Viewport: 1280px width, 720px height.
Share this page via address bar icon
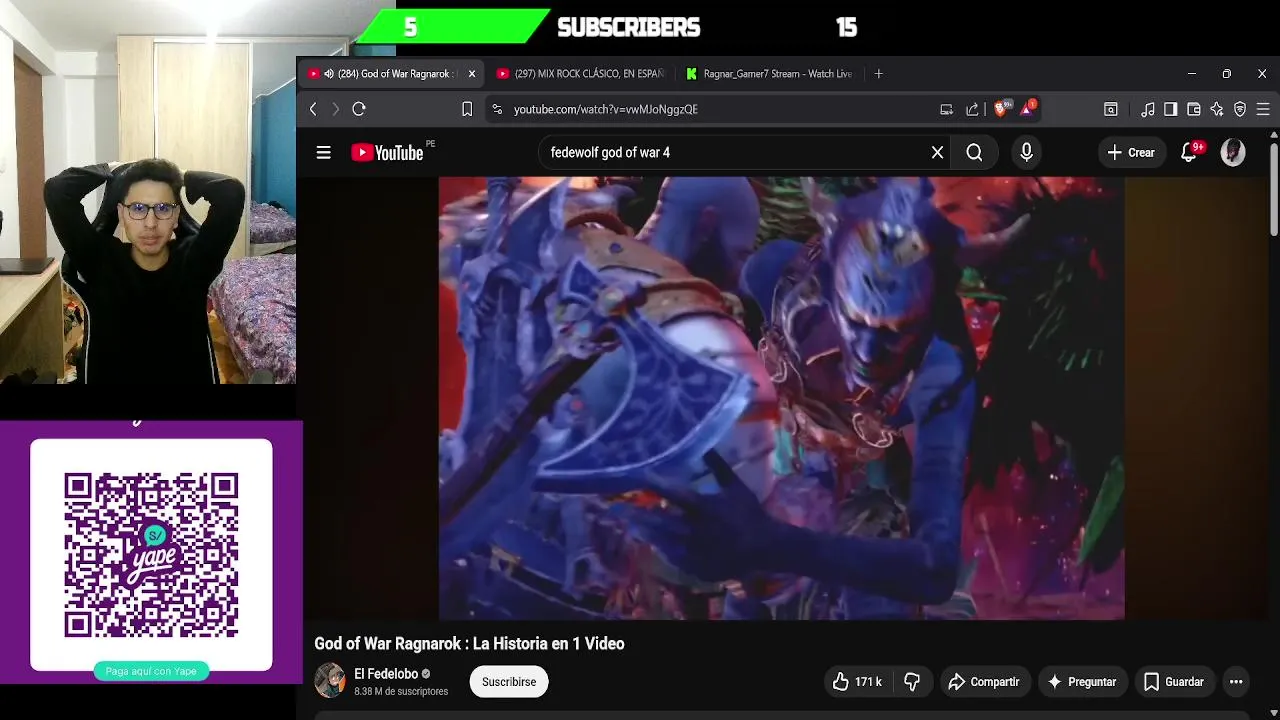(972, 109)
